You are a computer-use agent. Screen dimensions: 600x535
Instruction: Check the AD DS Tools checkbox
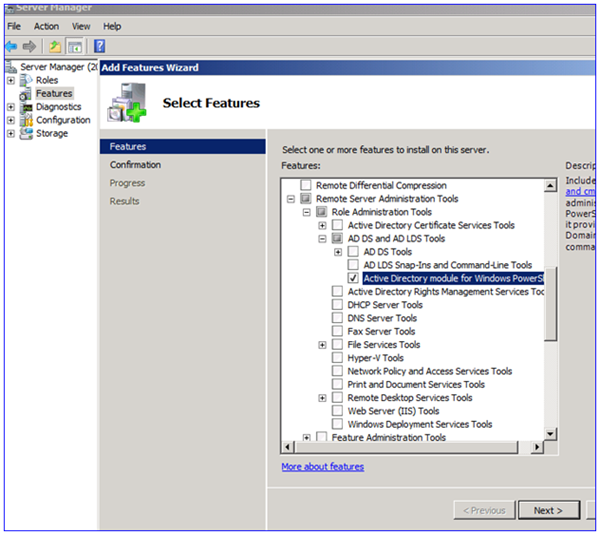[x=353, y=252]
